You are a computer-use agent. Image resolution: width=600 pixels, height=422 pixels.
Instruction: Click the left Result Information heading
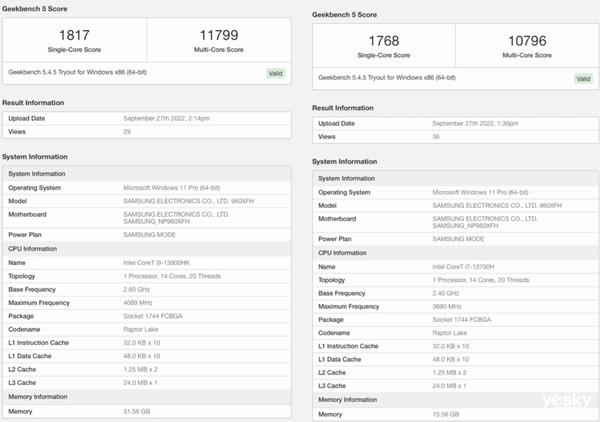(35, 102)
